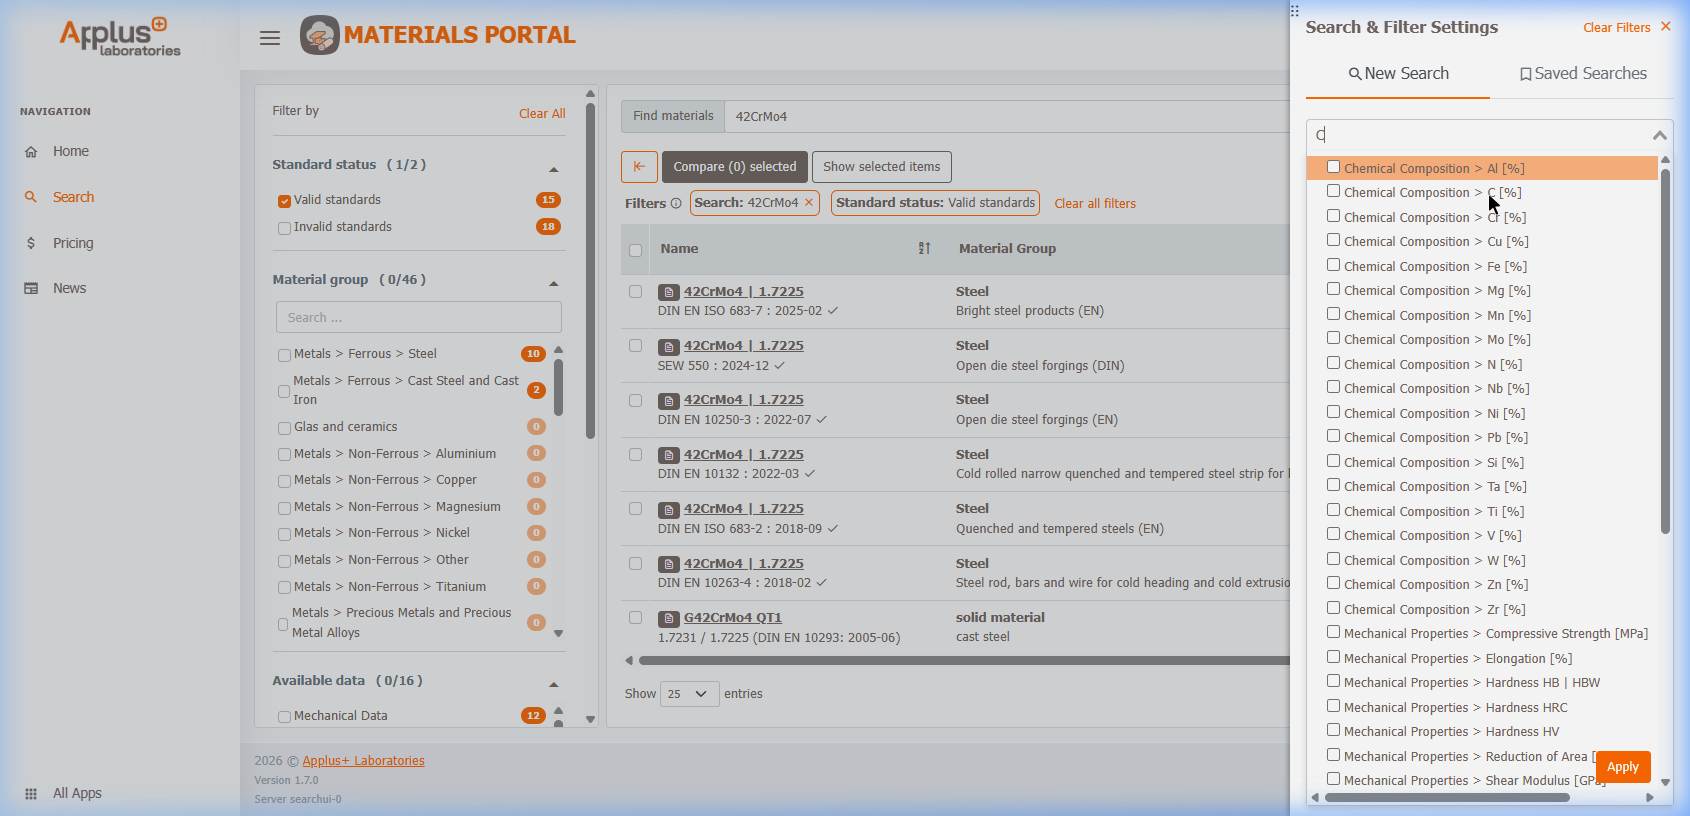The width and height of the screenshot is (1690, 816).
Task: Check Chemical Composition > Cu [%] option
Action: tap(1333, 241)
